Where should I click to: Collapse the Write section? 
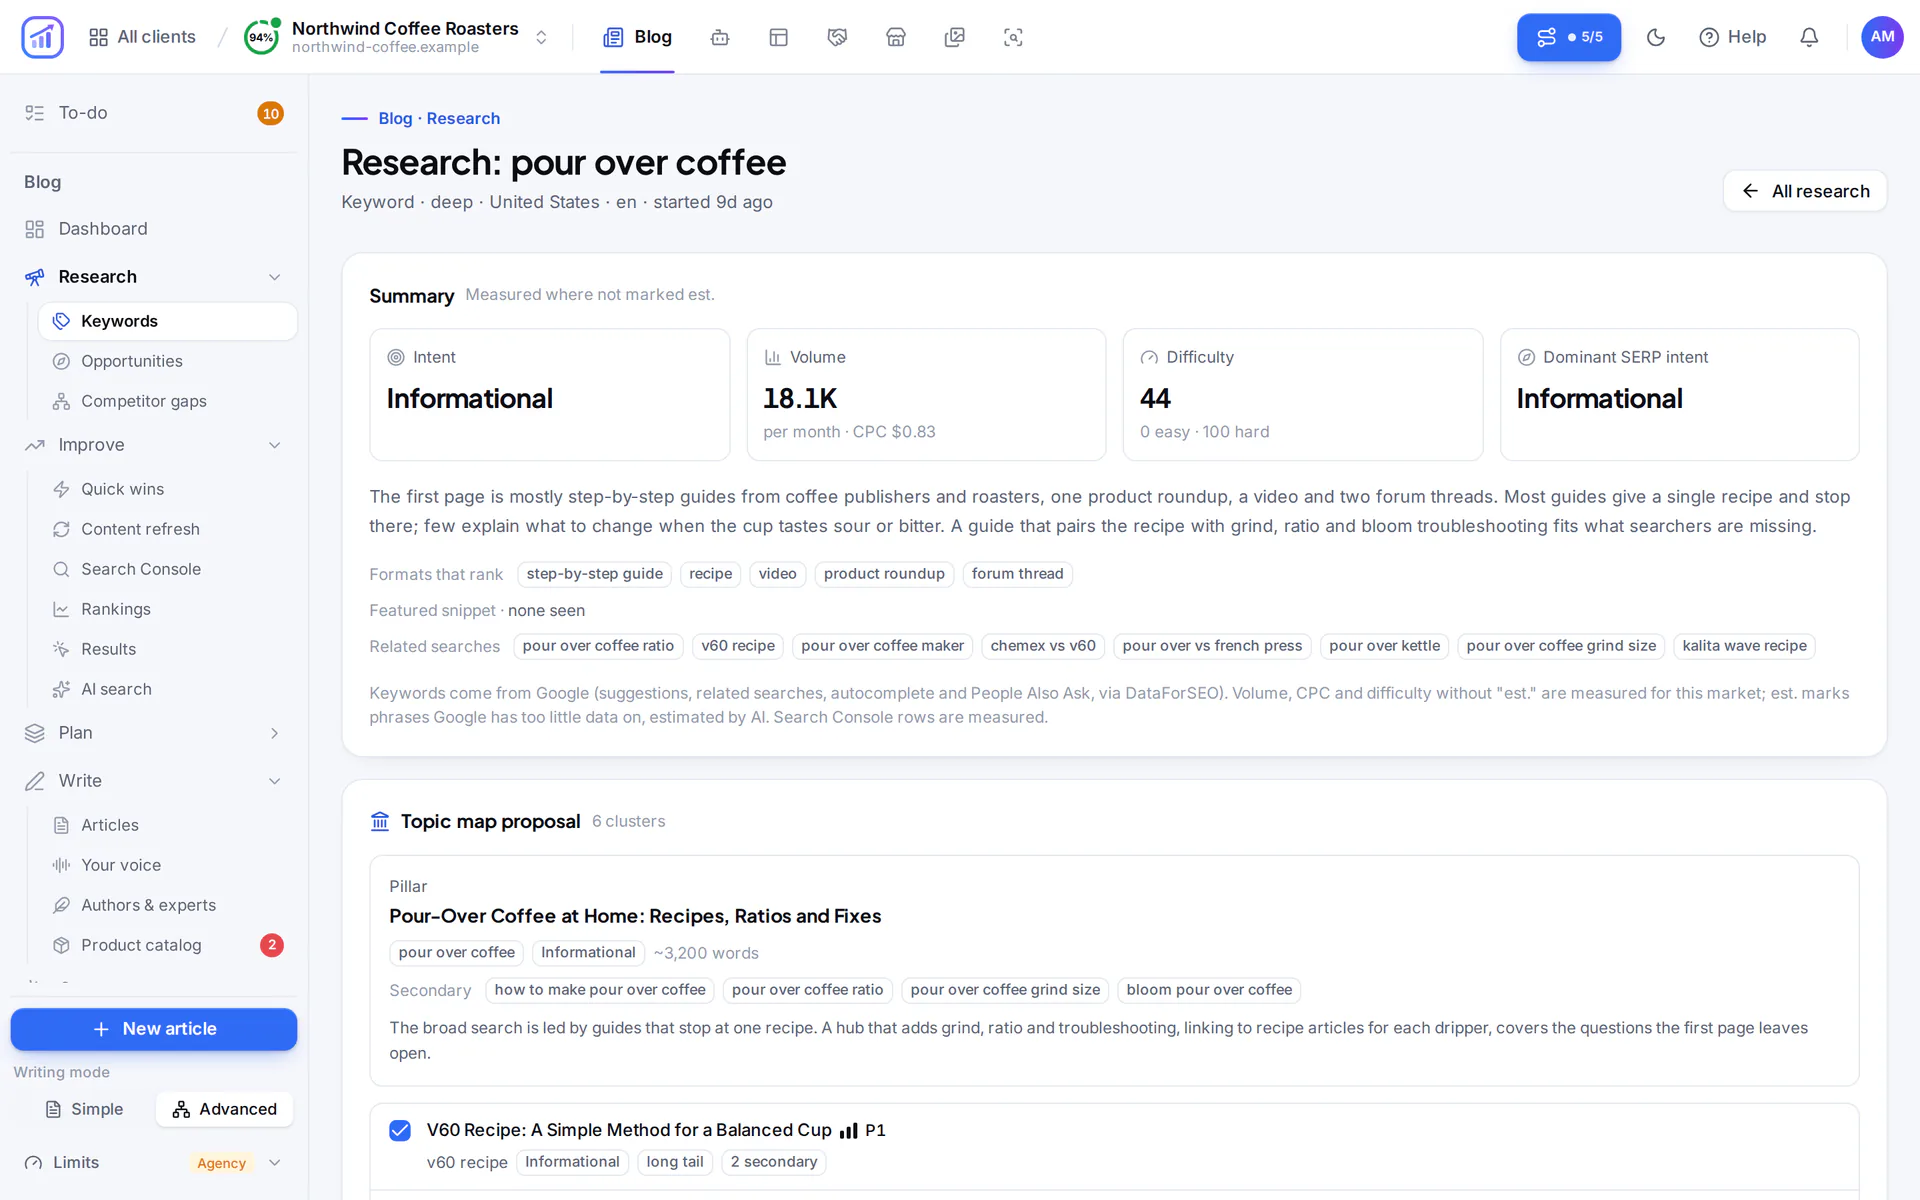[275, 781]
